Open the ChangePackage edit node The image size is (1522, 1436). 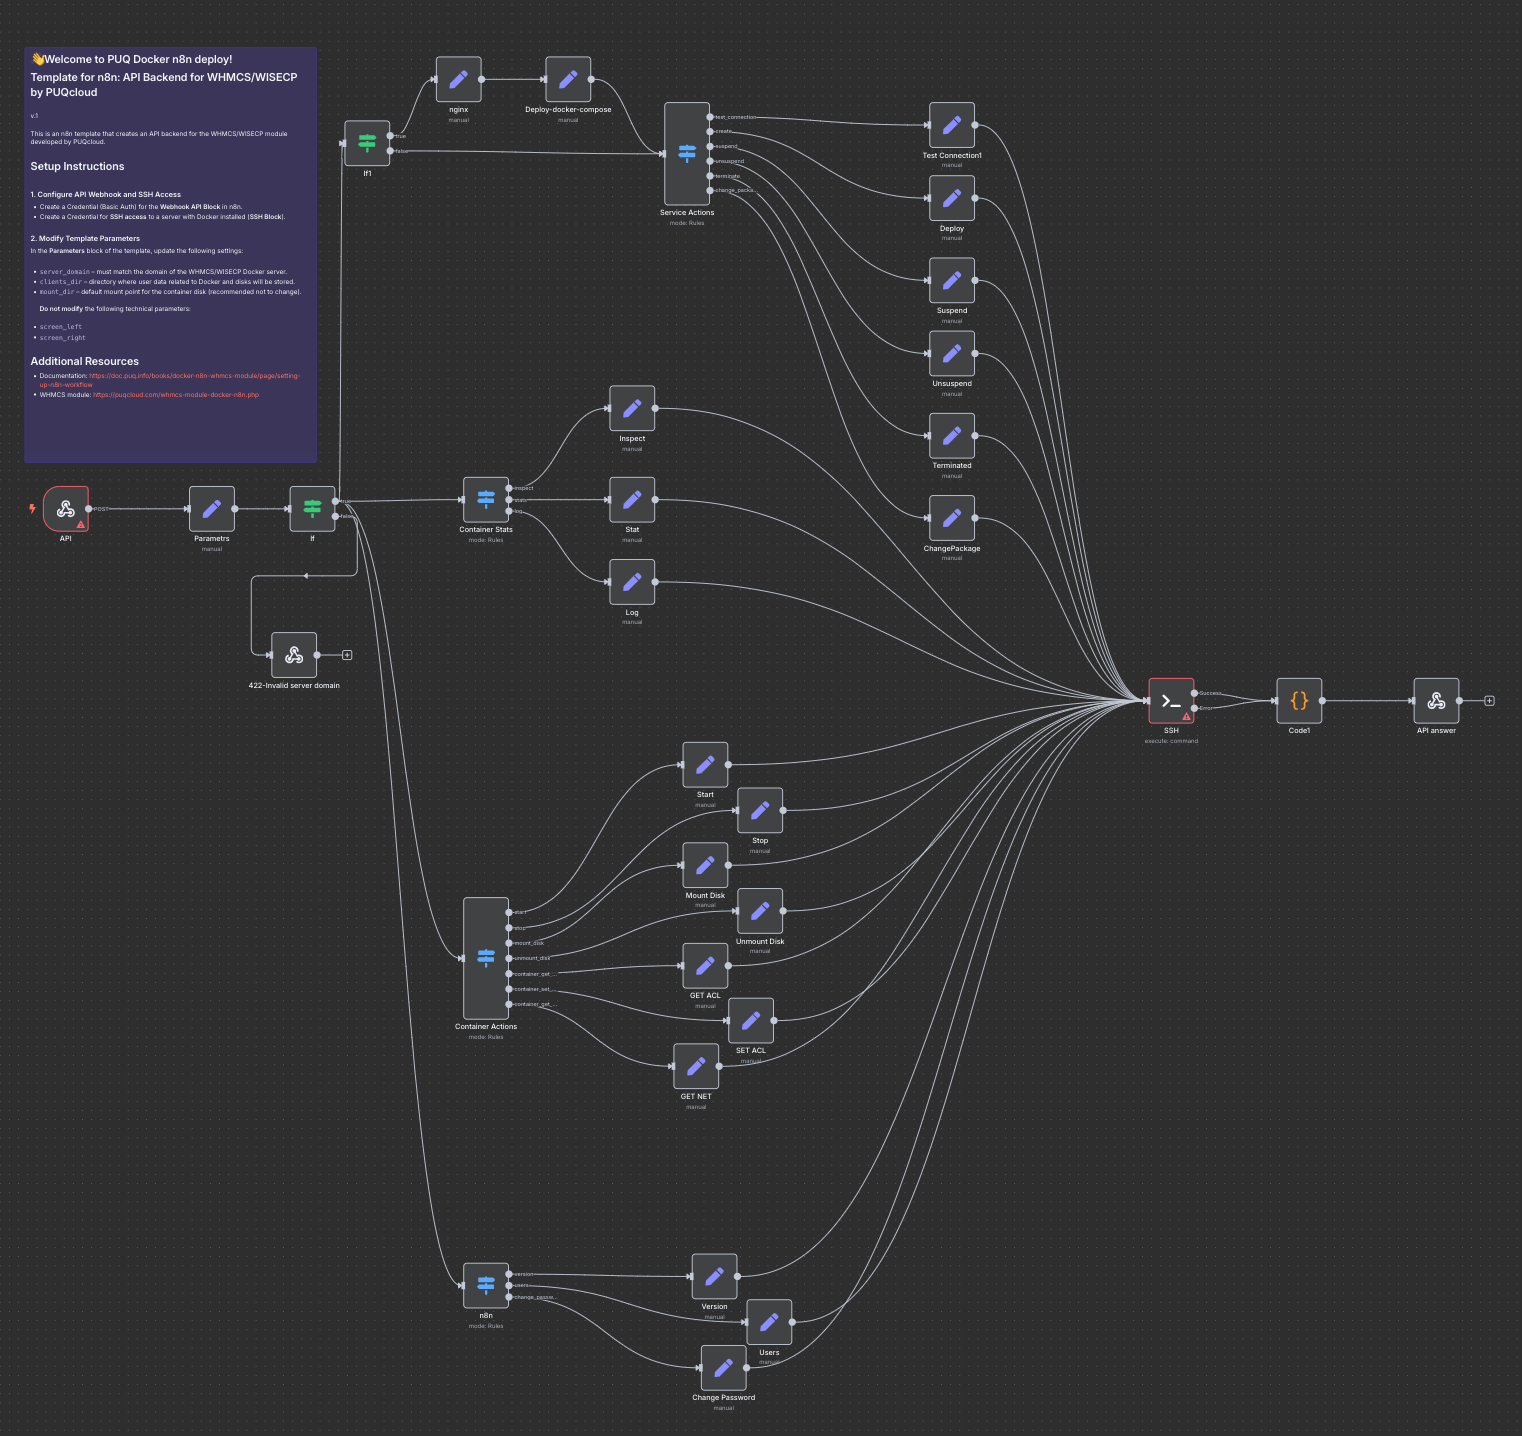[952, 518]
